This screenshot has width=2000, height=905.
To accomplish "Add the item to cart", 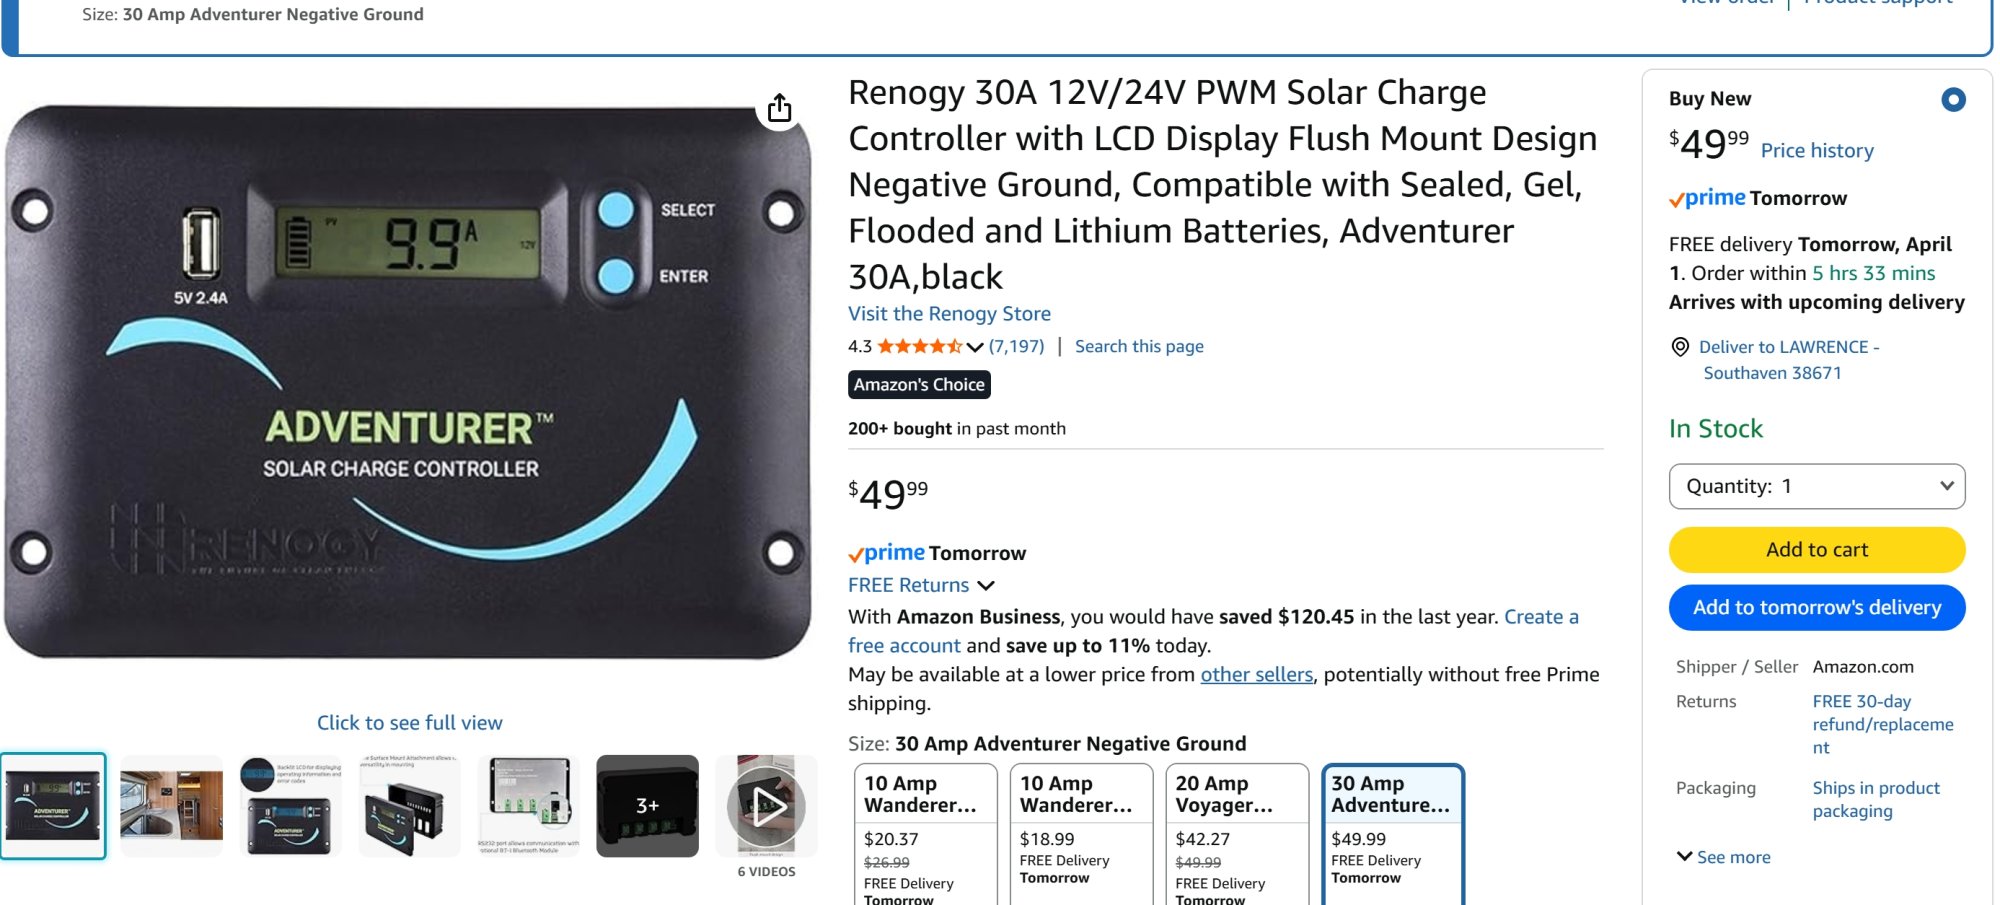I will 1816,549.
